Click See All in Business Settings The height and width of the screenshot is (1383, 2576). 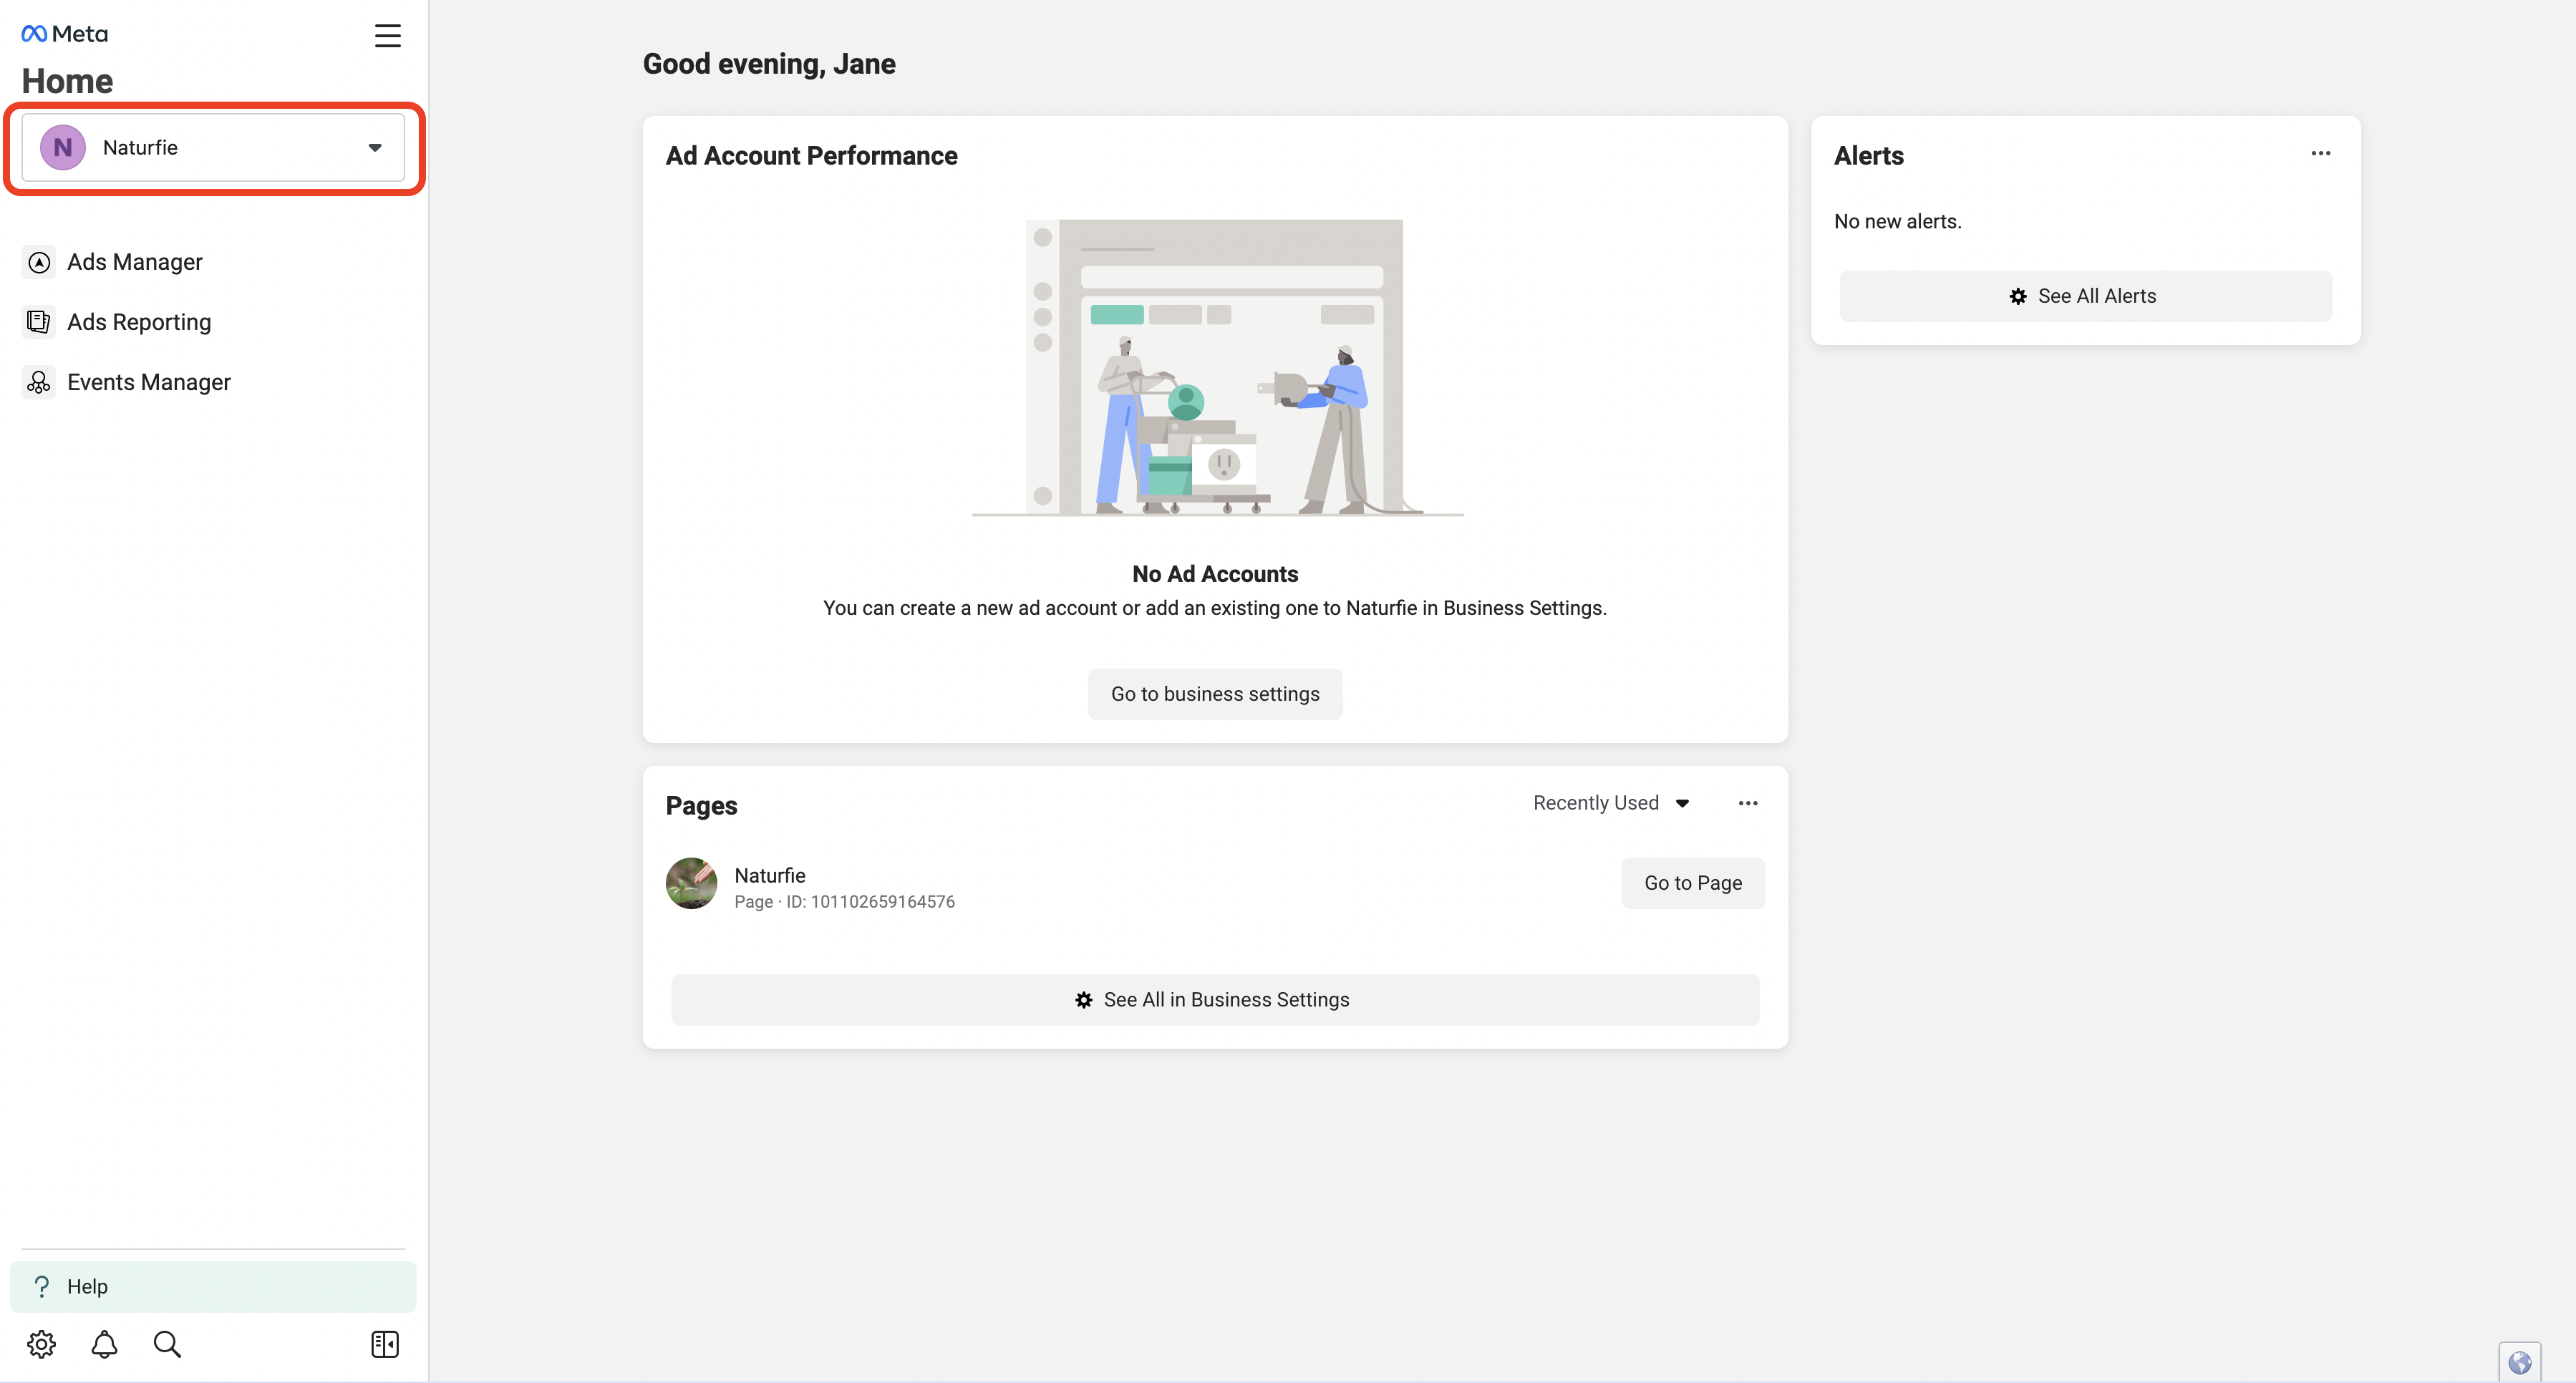[1215, 1000]
